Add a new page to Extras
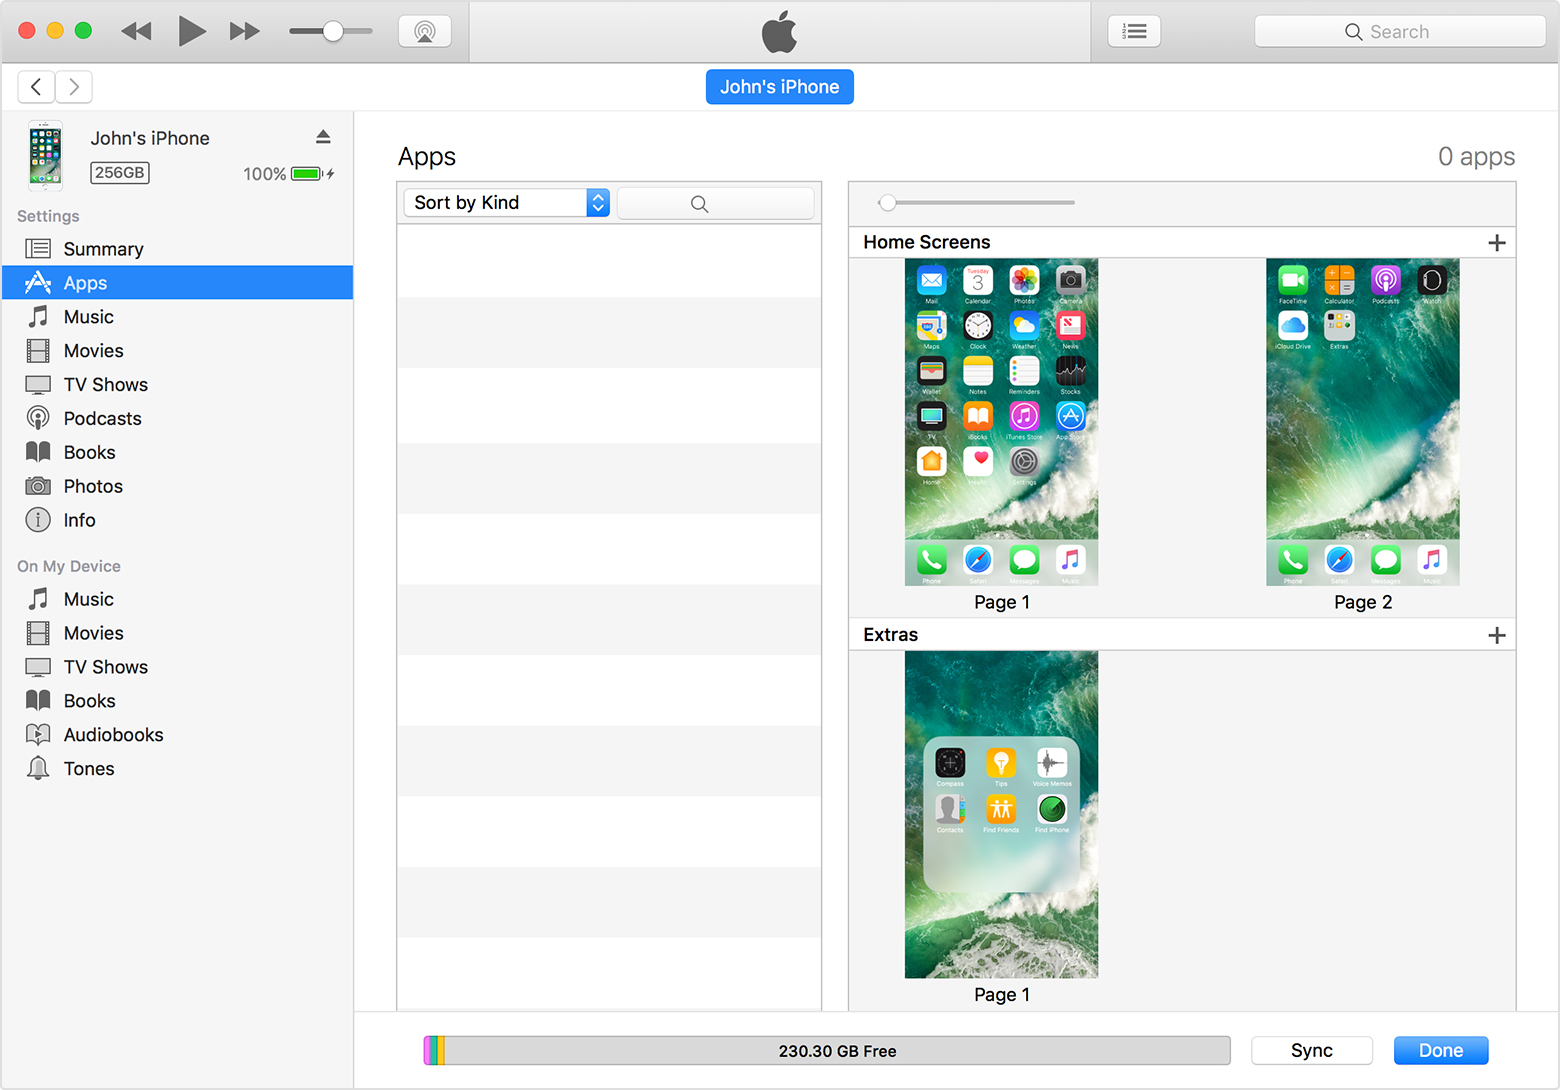This screenshot has width=1560, height=1090. (1497, 636)
